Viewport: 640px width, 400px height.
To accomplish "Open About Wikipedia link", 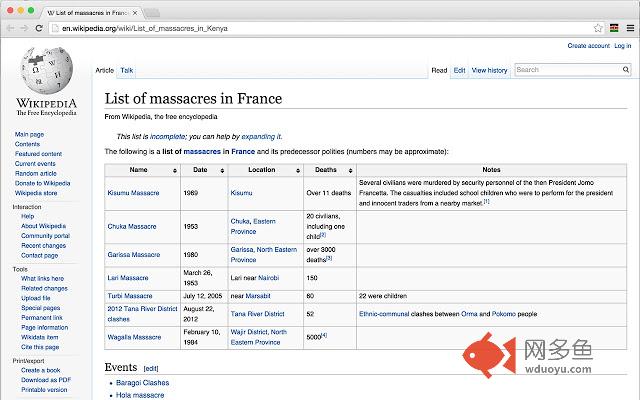I will pyautogui.click(x=43, y=226).
